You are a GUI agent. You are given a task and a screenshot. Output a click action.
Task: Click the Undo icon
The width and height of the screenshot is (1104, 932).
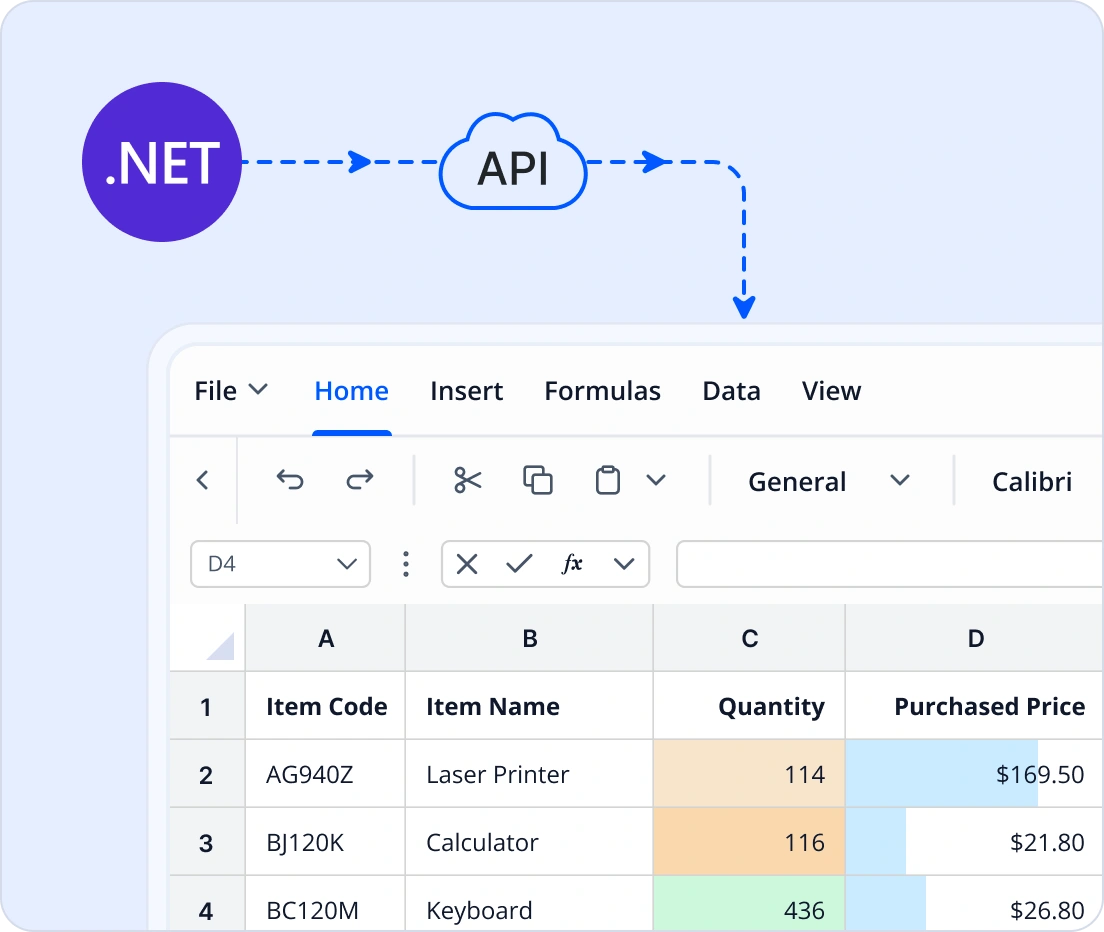tap(290, 480)
